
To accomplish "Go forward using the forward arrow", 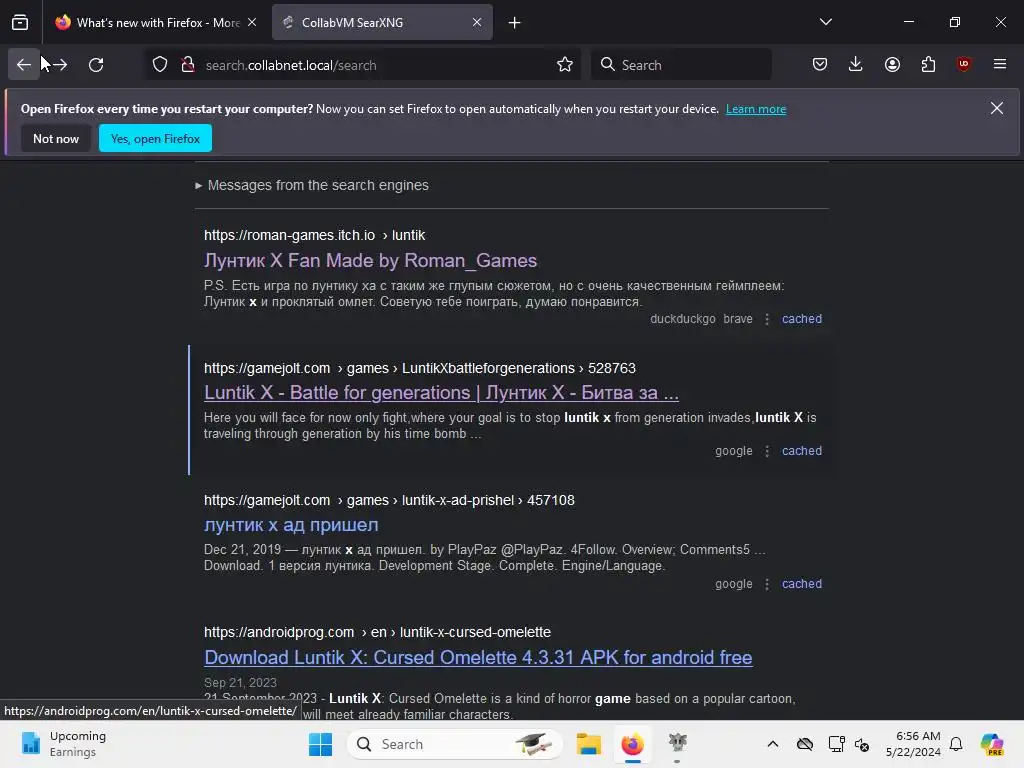I will (59, 65).
